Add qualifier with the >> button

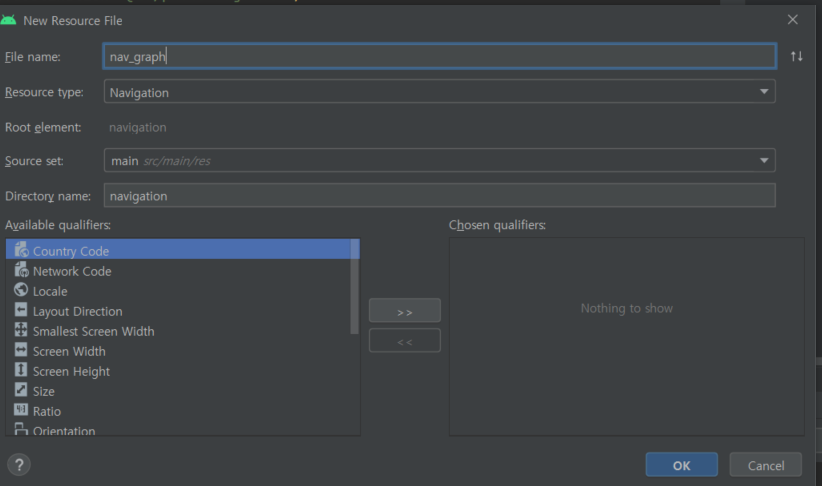(405, 311)
